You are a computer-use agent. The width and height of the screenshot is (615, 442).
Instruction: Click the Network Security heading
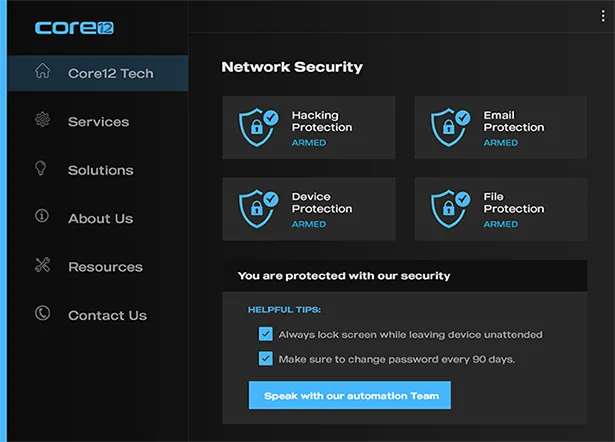pos(292,67)
